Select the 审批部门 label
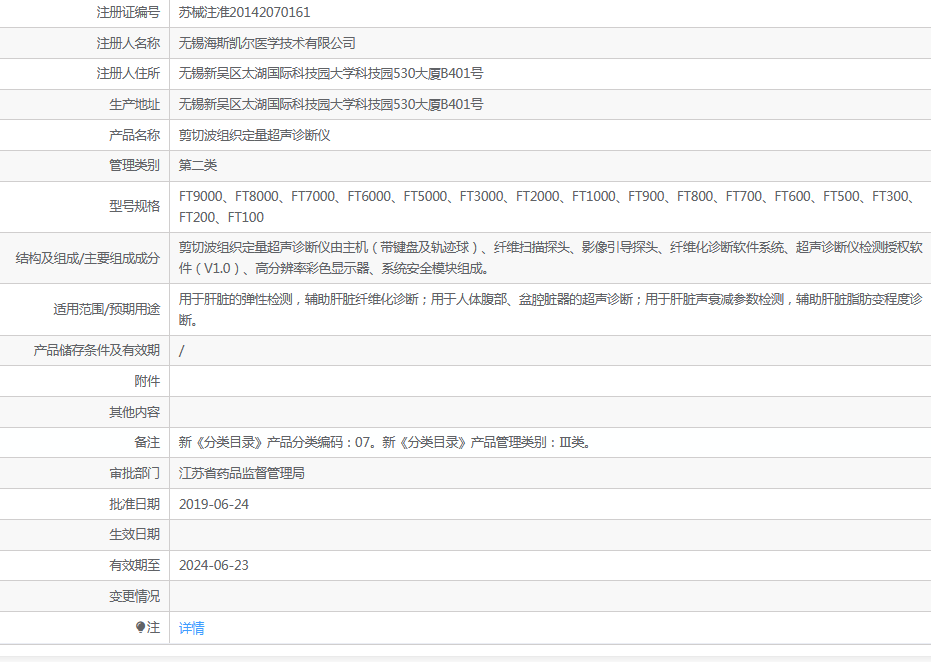 point(135,473)
